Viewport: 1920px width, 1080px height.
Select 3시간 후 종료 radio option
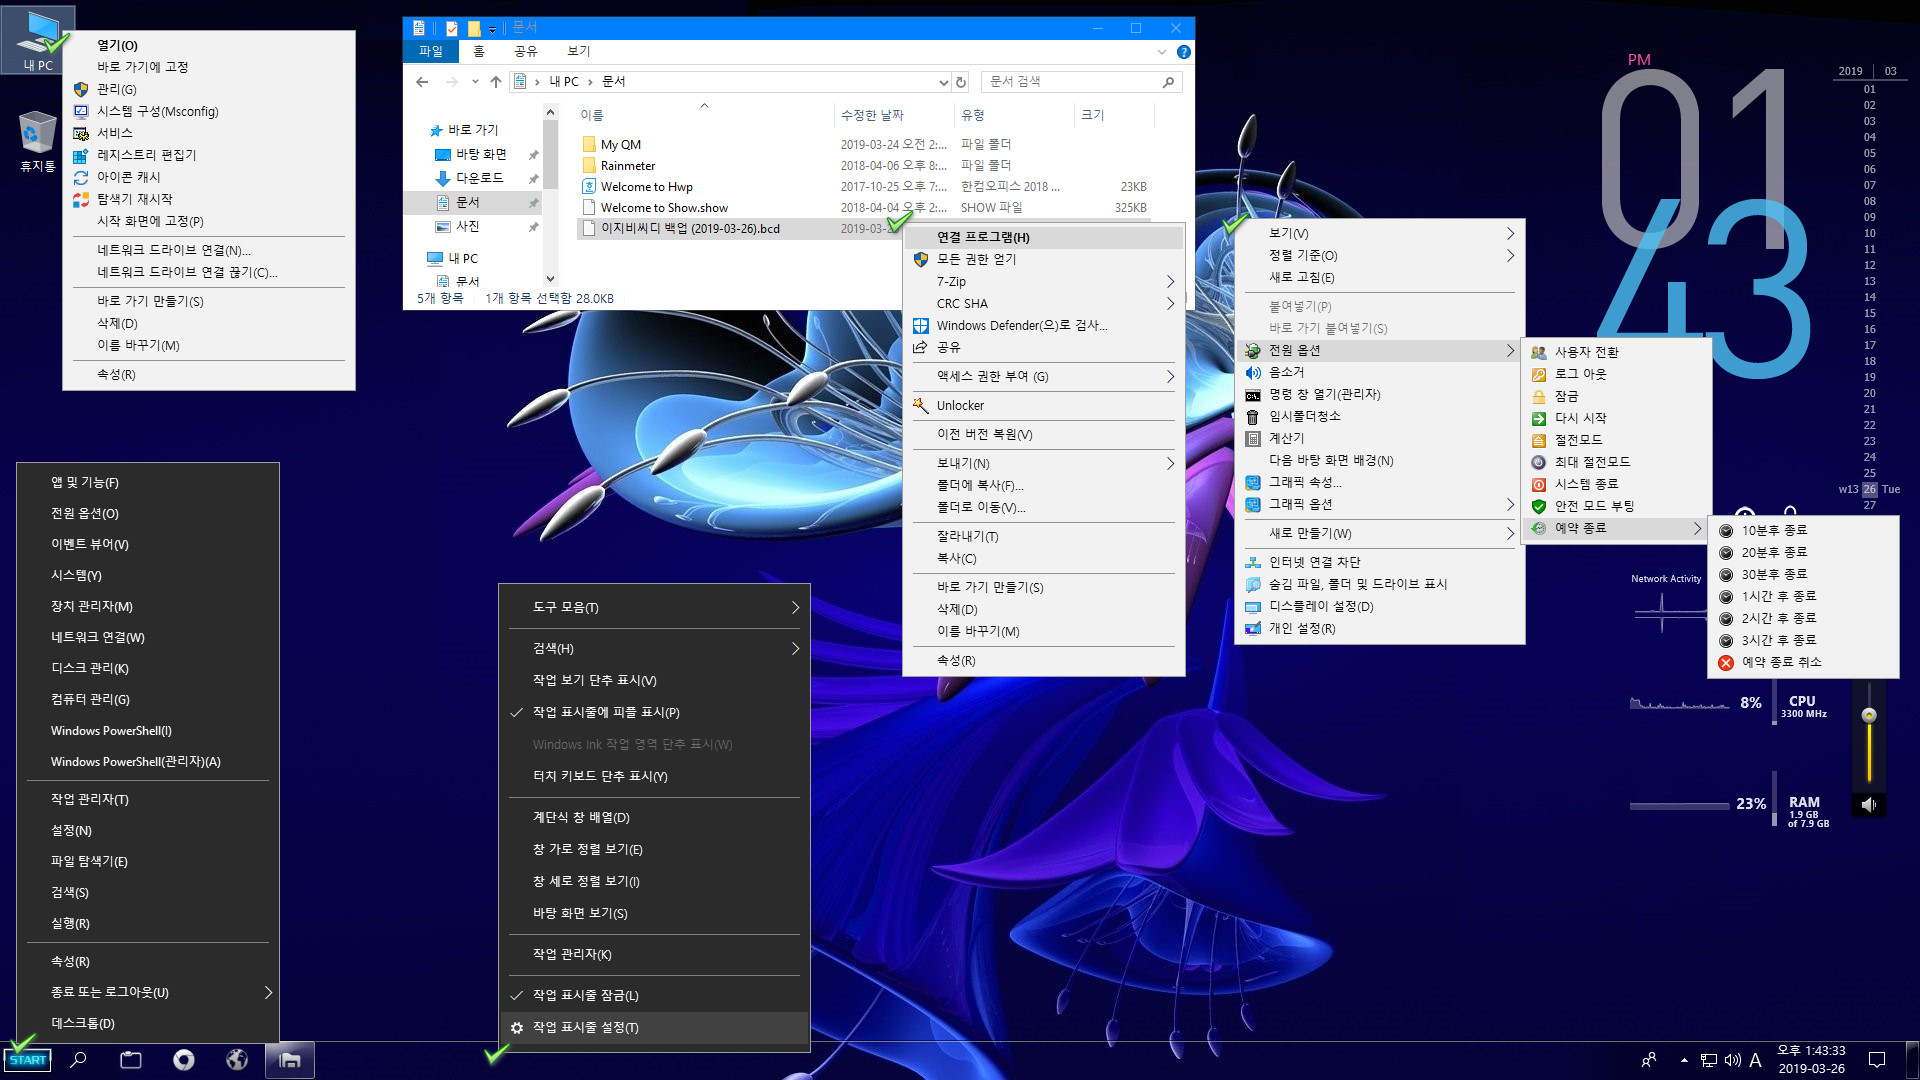1803,640
